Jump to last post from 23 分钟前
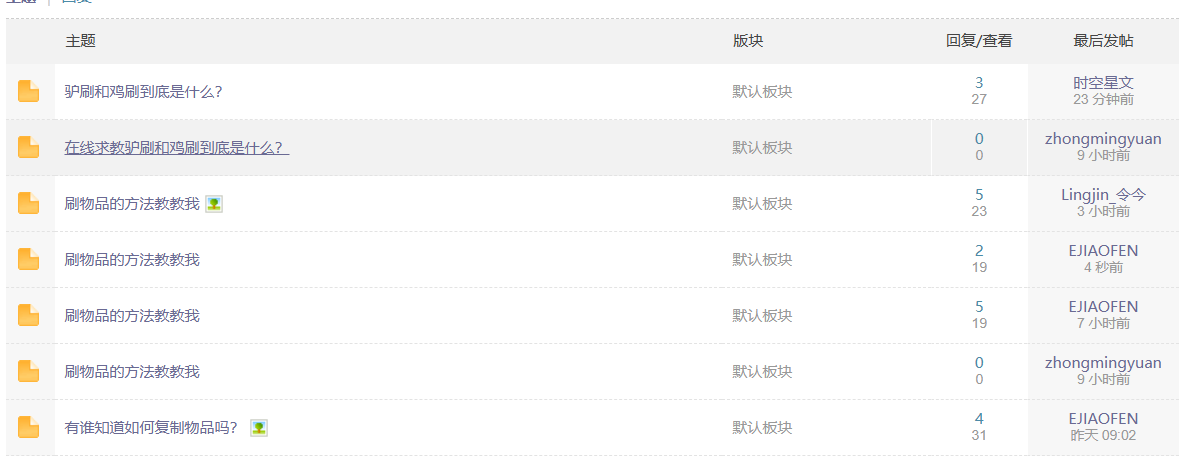 pyautogui.click(x=1103, y=99)
